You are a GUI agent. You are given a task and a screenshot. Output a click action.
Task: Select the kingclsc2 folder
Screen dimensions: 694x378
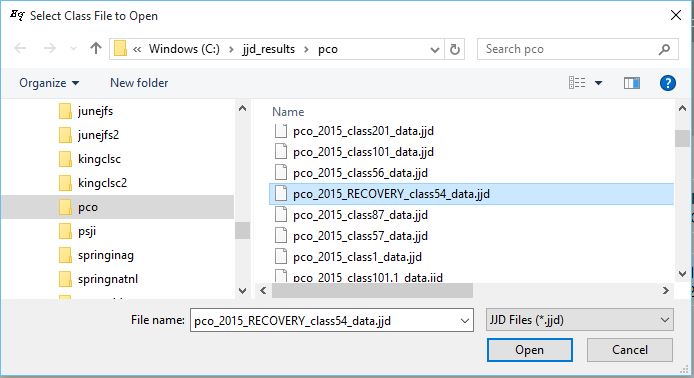pyautogui.click(x=102, y=183)
